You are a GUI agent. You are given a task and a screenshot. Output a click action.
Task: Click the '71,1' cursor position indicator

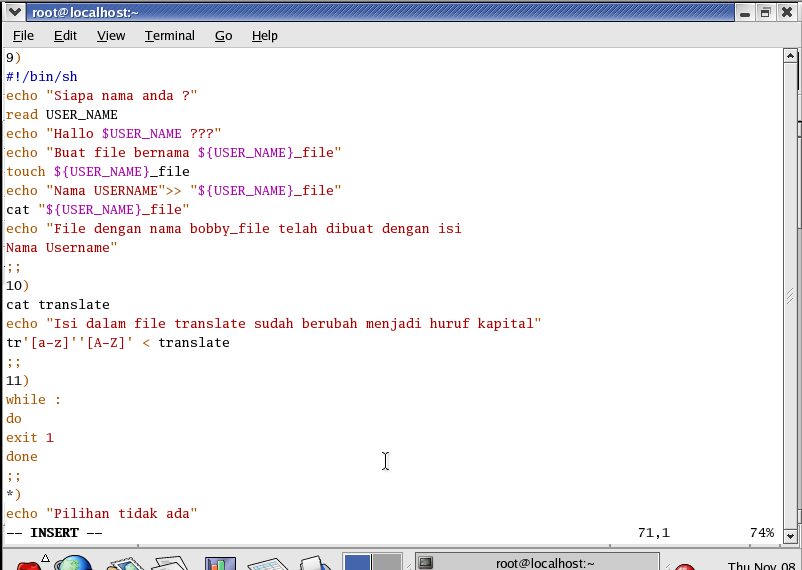pos(654,533)
